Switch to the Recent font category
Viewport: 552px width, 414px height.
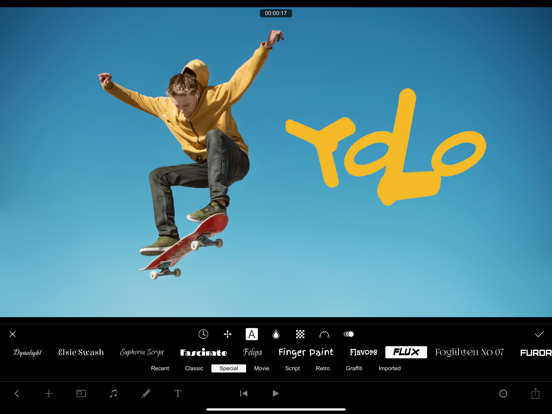(160, 368)
